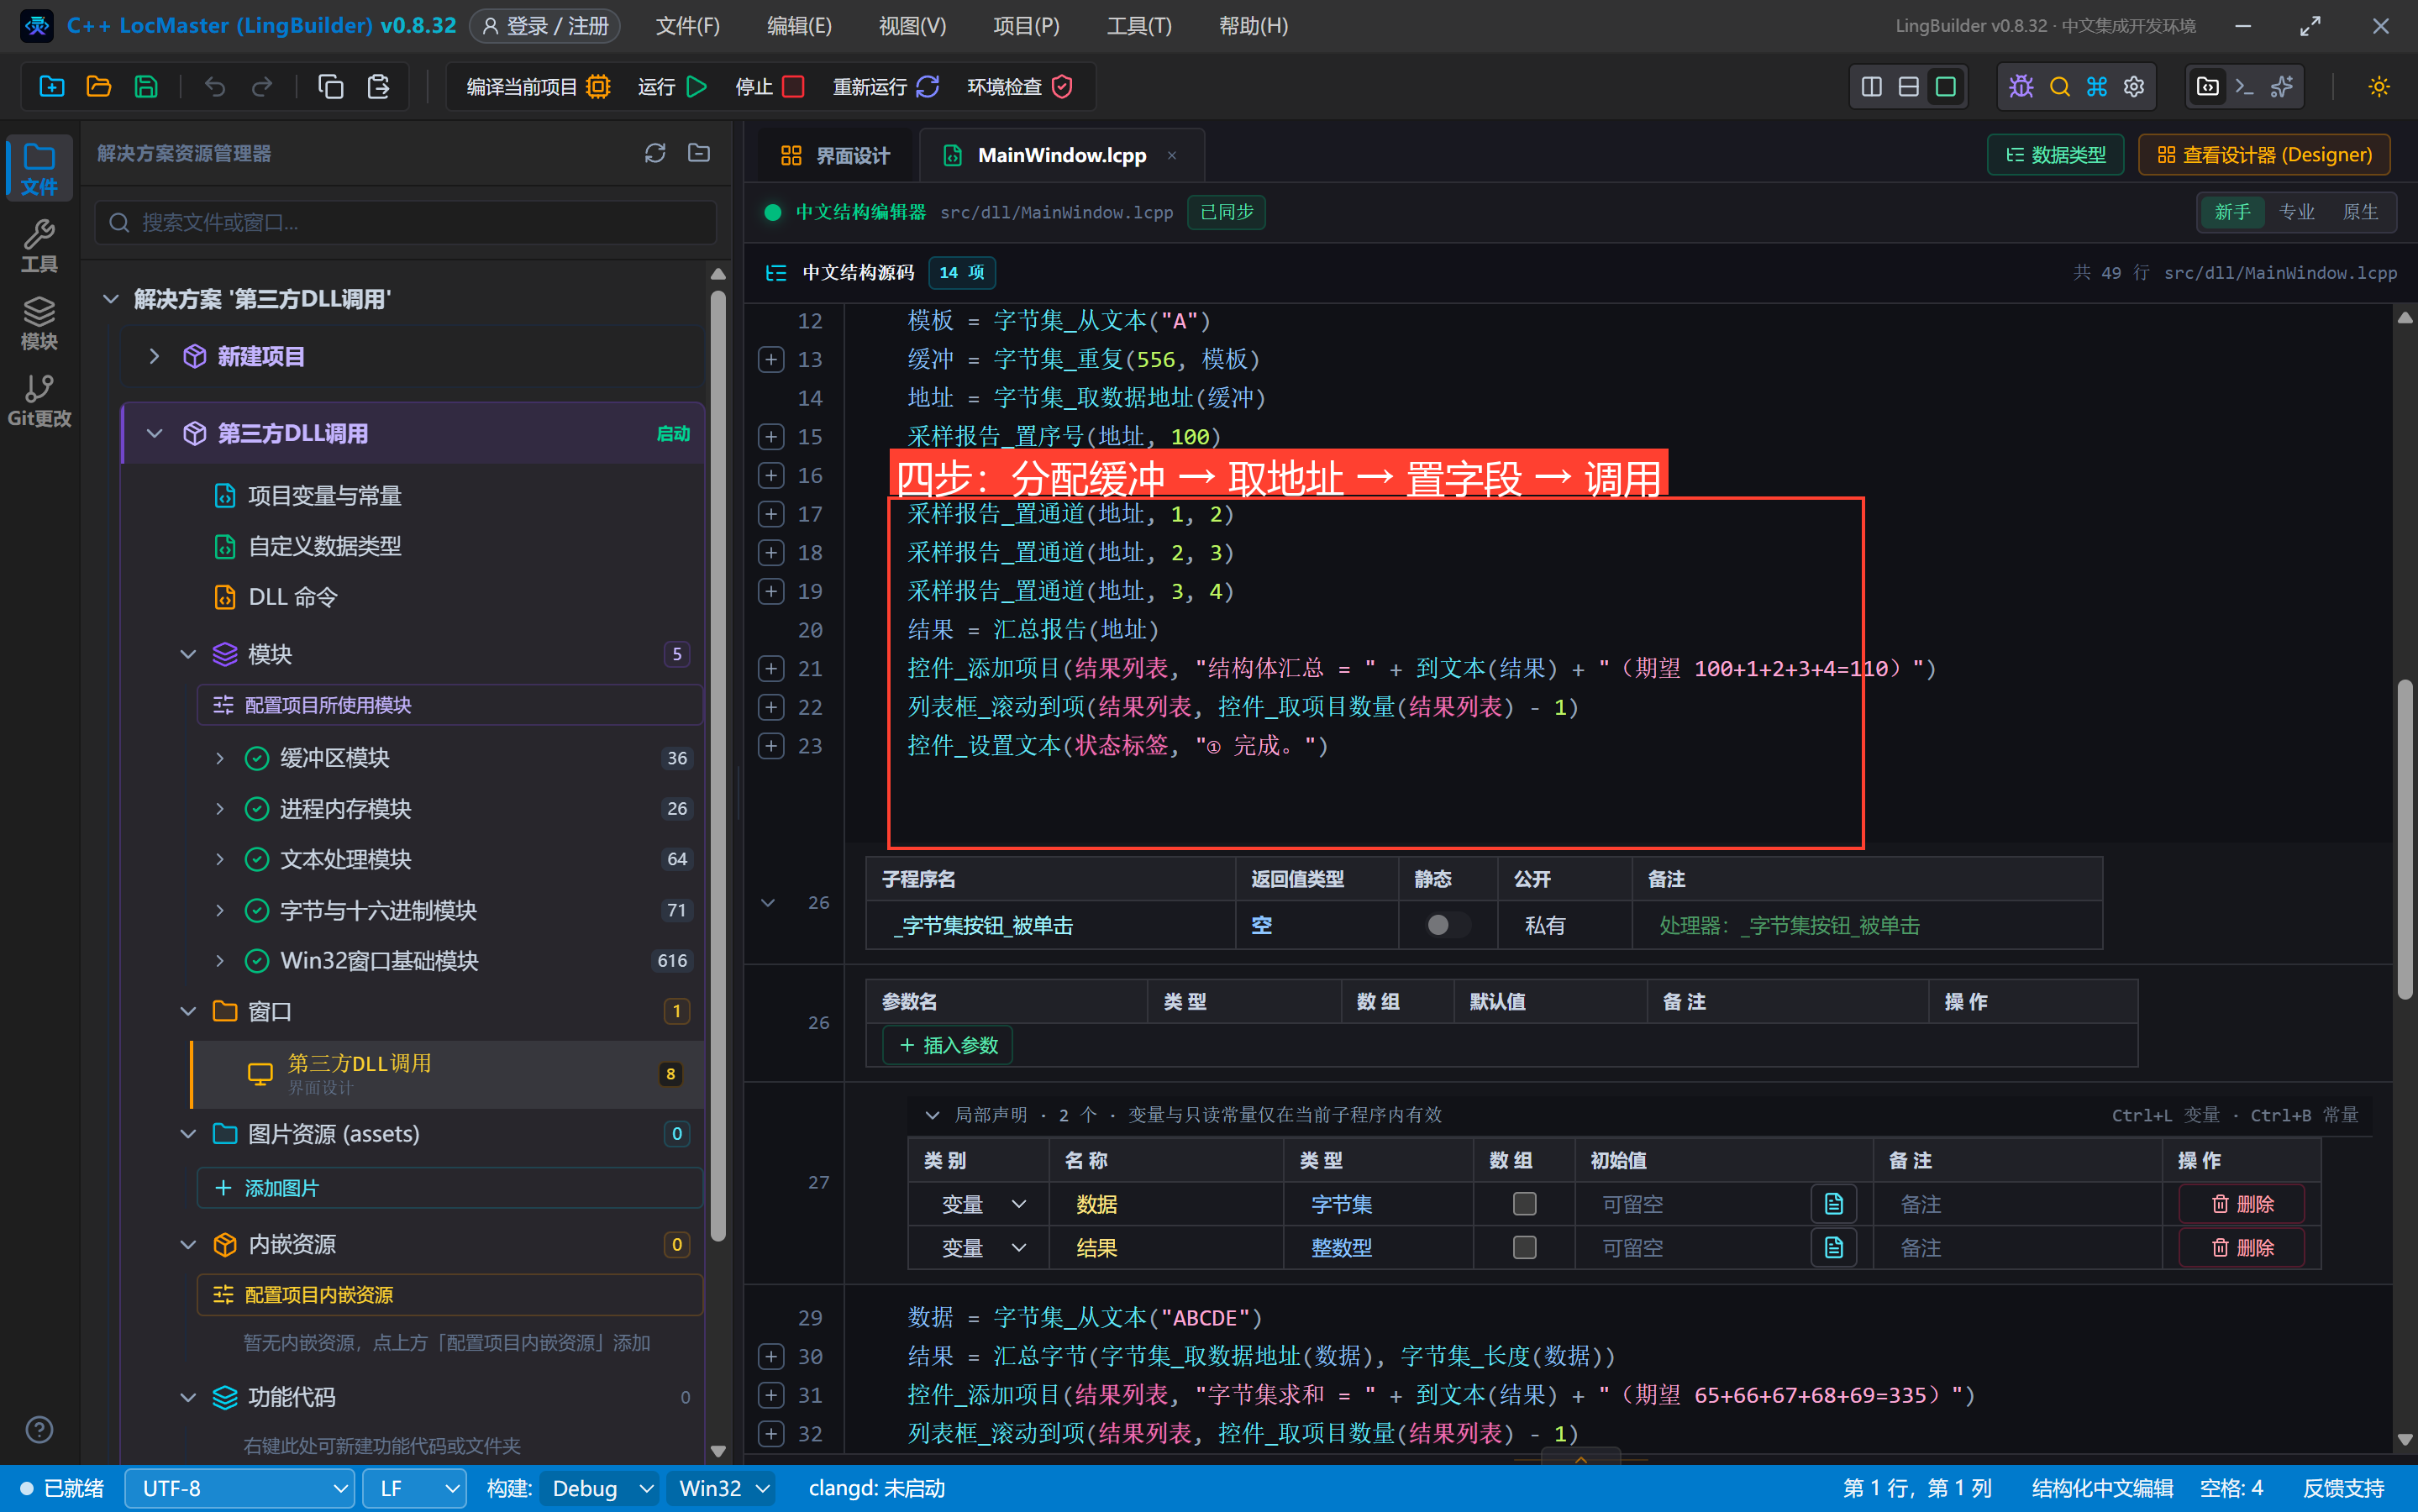Click the help question mark icon

click(39, 1430)
